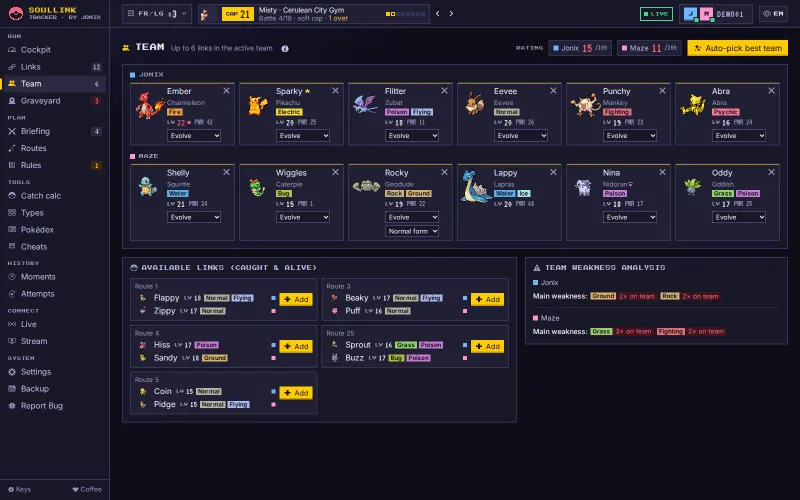Switch language with the EN button

[x=773, y=14]
